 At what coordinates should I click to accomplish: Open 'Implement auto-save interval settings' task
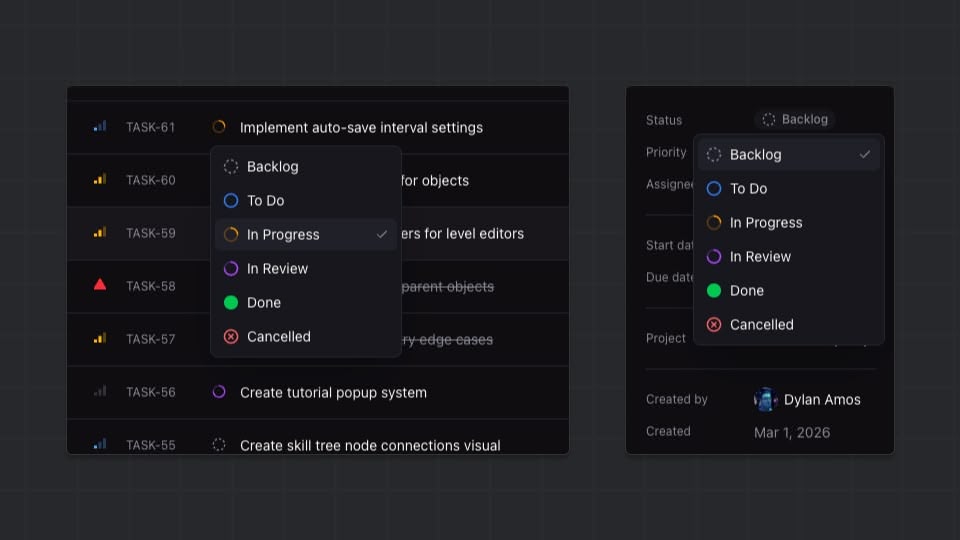click(361, 127)
